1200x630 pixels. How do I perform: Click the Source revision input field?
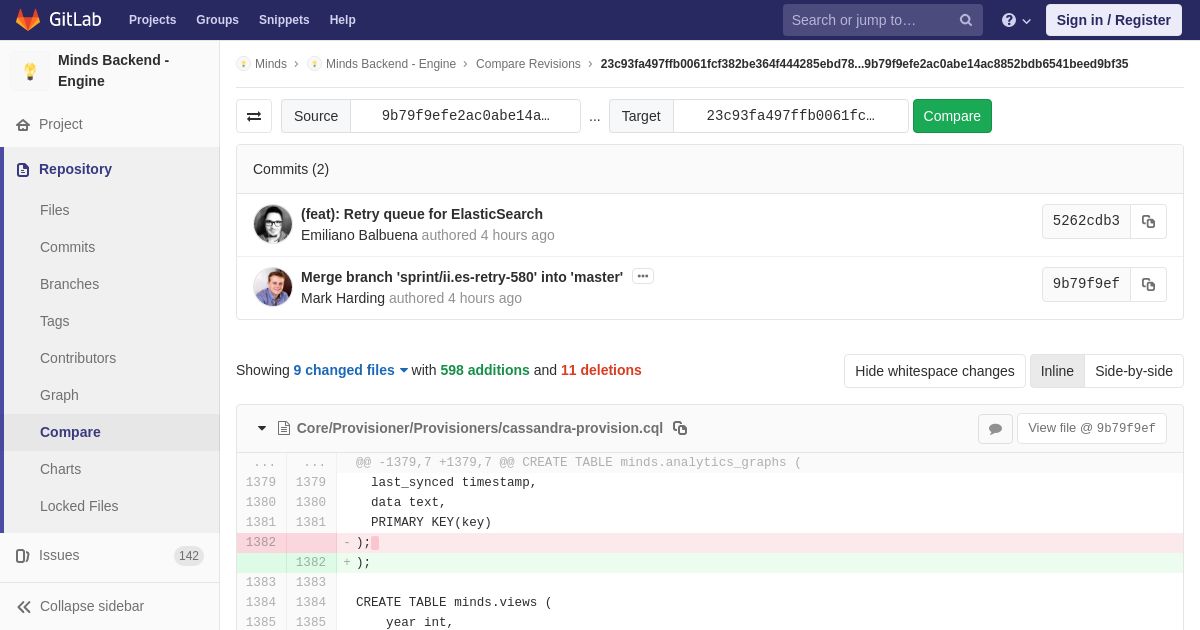point(465,116)
